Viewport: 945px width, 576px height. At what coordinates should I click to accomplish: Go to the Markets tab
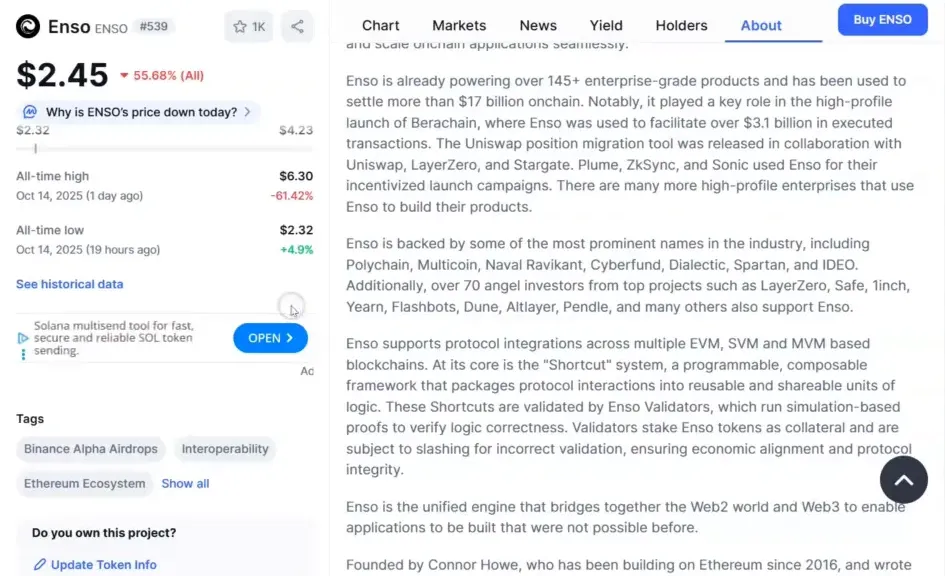459,26
